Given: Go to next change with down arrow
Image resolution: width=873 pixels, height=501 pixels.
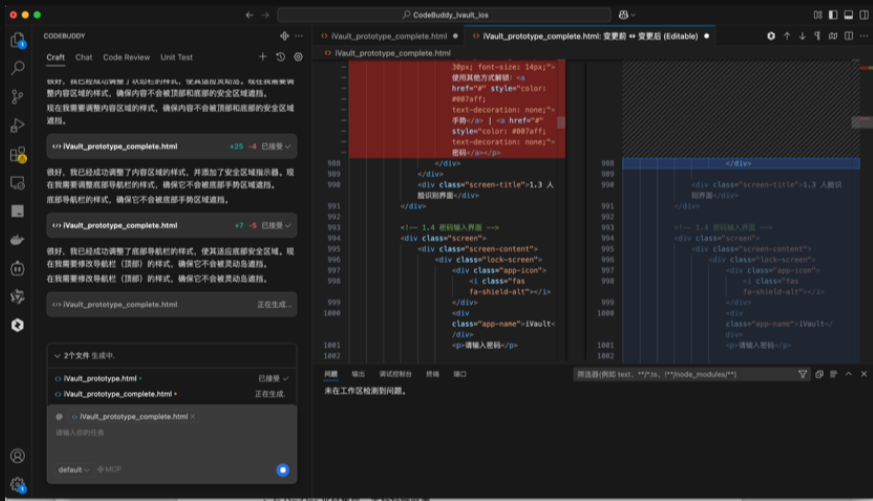Looking at the screenshot, I should click(x=804, y=35).
